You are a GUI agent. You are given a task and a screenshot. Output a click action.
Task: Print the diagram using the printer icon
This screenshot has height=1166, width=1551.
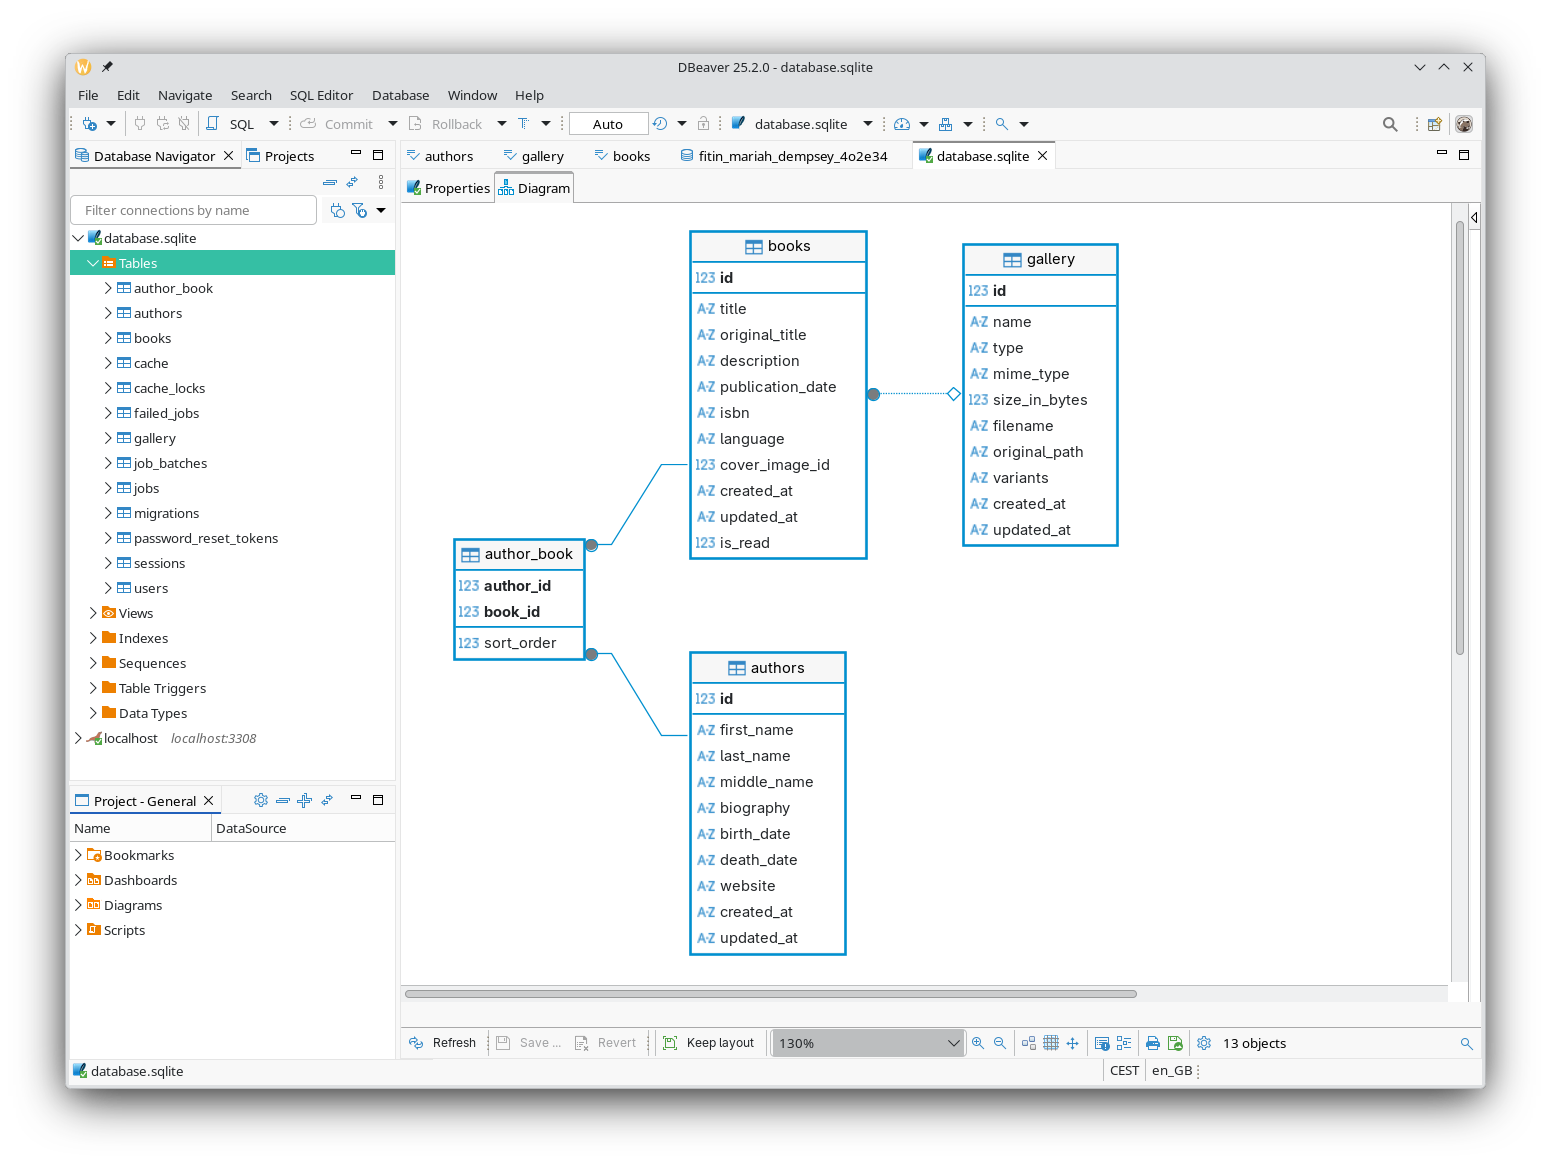1153,1043
